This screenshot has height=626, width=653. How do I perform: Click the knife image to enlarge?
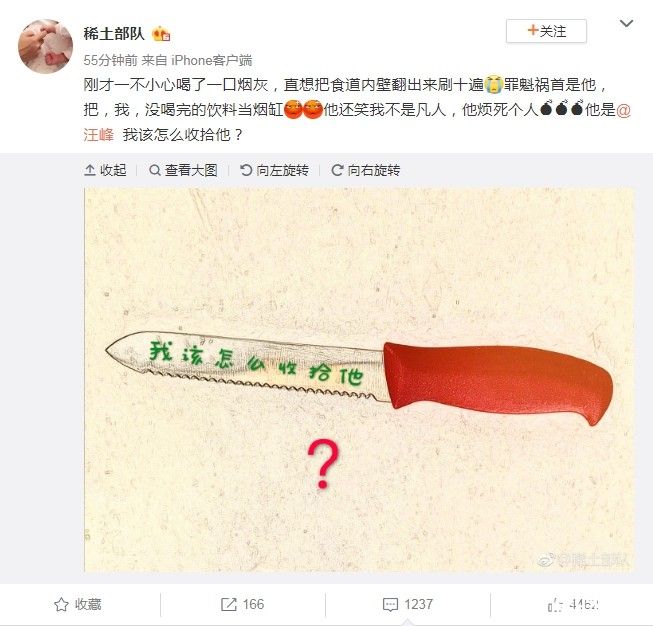(x=359, y=379)
